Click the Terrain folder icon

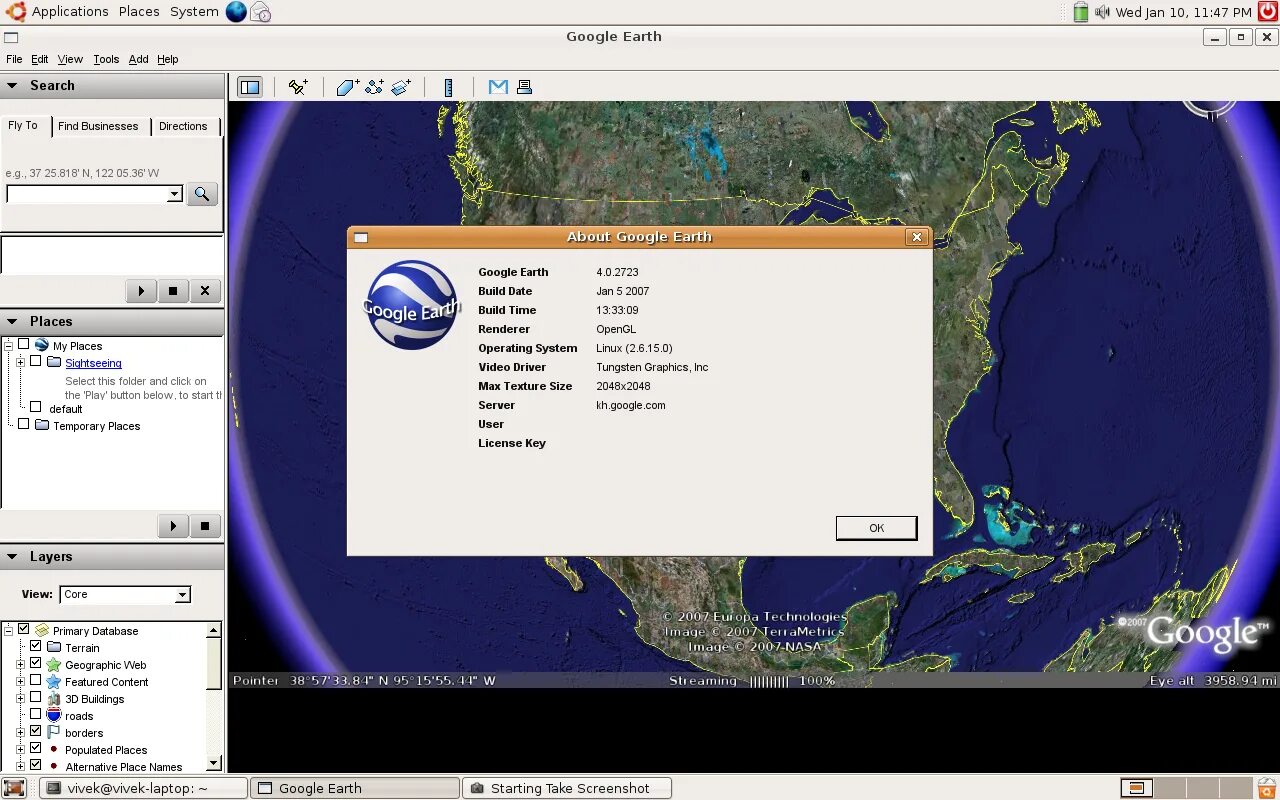coord(54,647)
